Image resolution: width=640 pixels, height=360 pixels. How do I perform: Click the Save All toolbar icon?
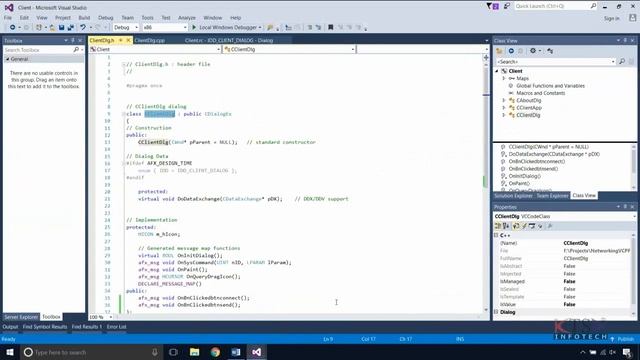coord(71,27)
